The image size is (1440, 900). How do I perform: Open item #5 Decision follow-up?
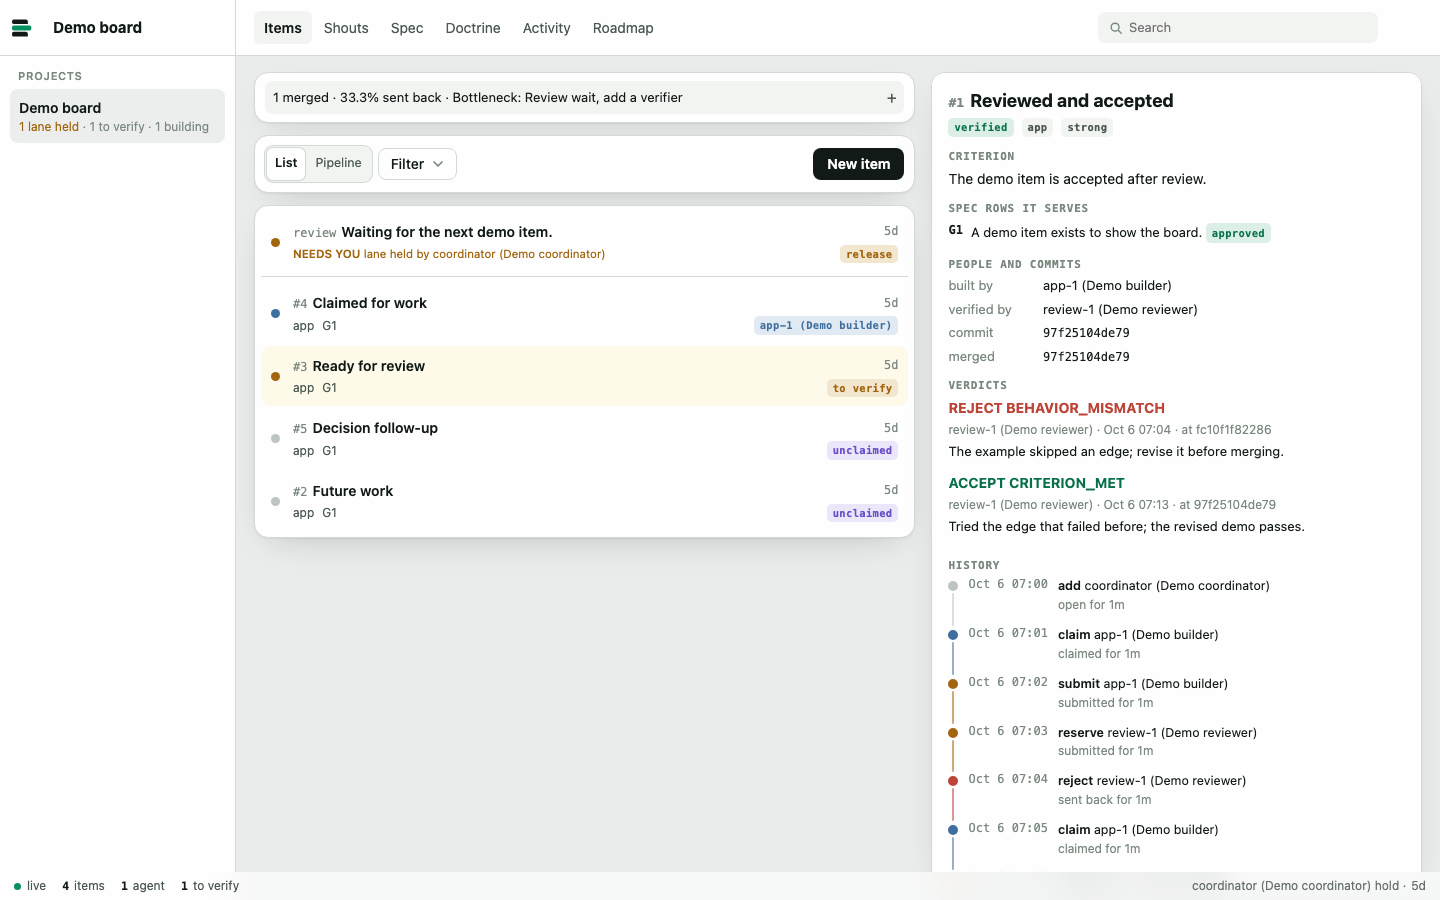click(x=584, y=439)
